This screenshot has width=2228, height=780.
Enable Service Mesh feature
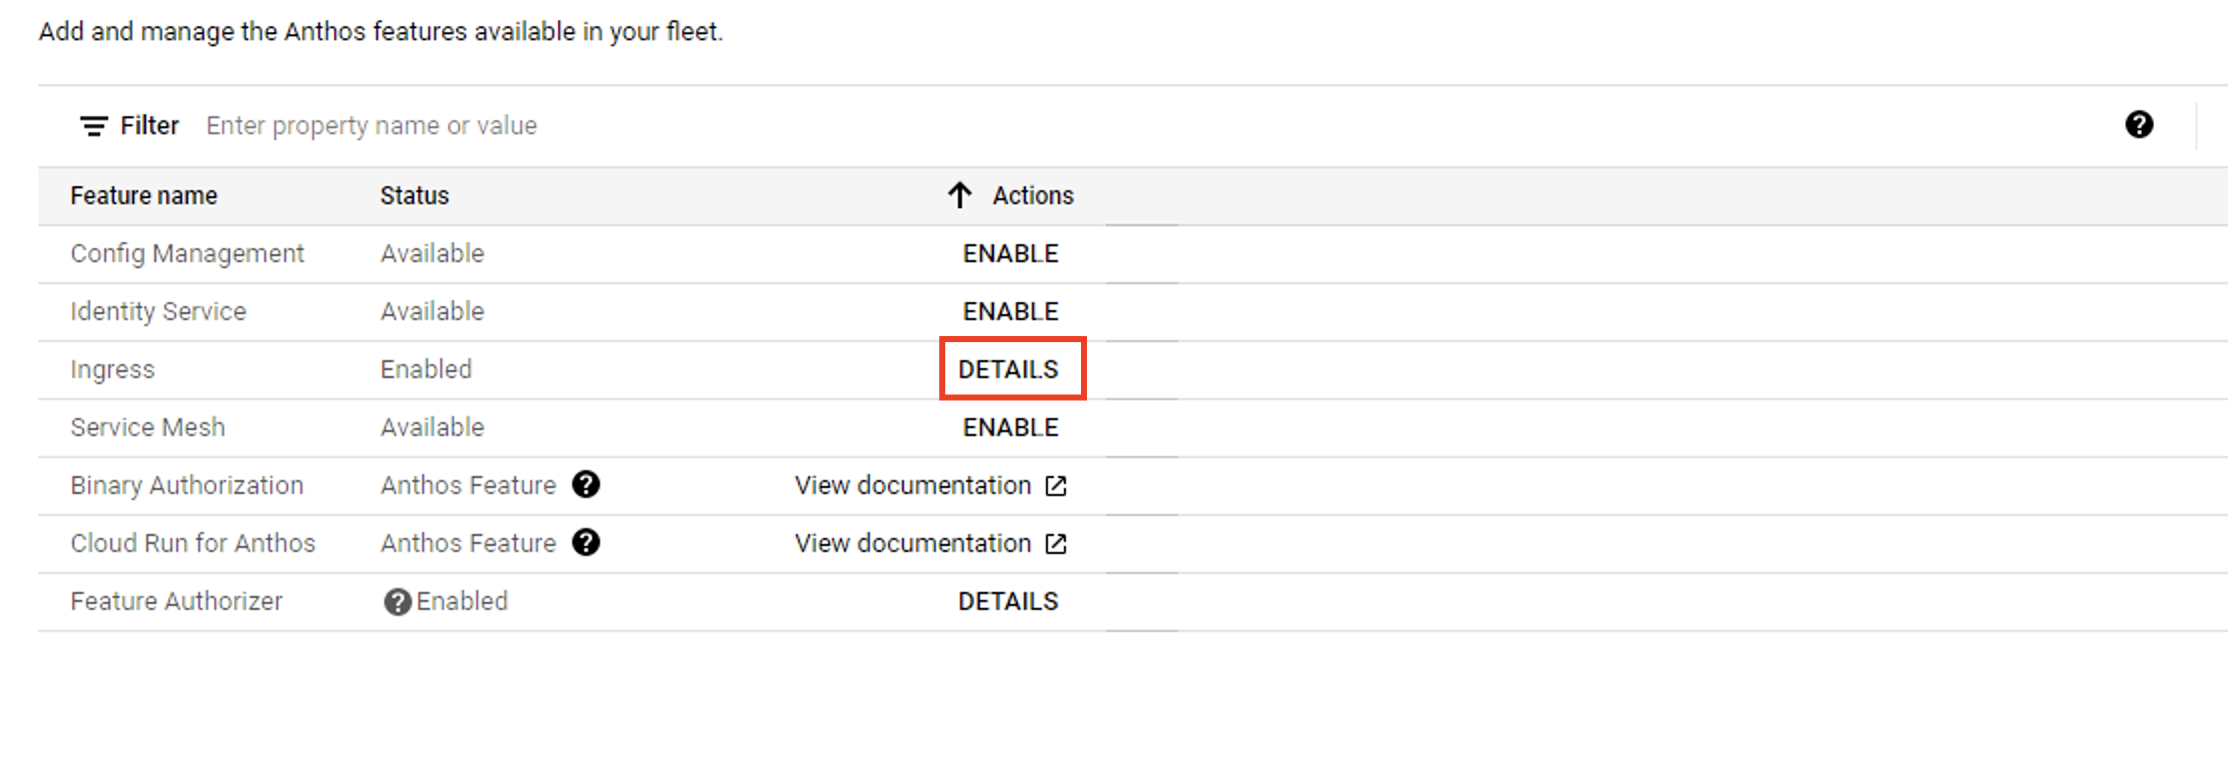[x=1010, y=428]
